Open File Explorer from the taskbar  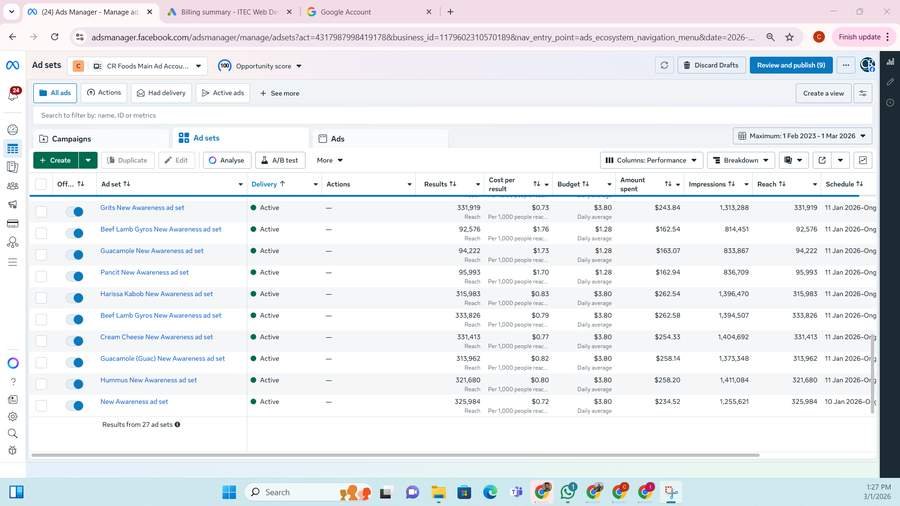point(439,492)
